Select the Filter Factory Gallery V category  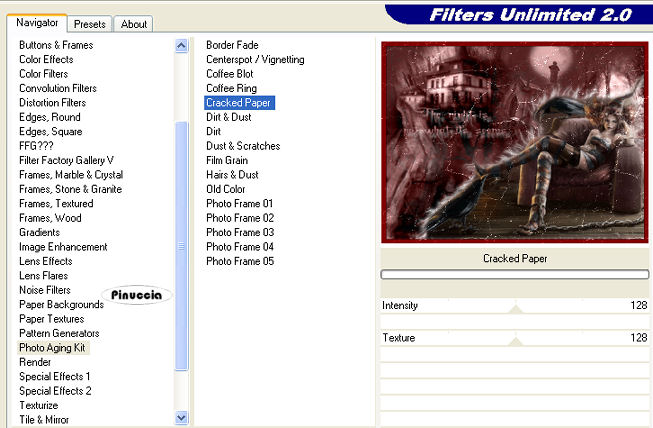click(x=66, y=160)
